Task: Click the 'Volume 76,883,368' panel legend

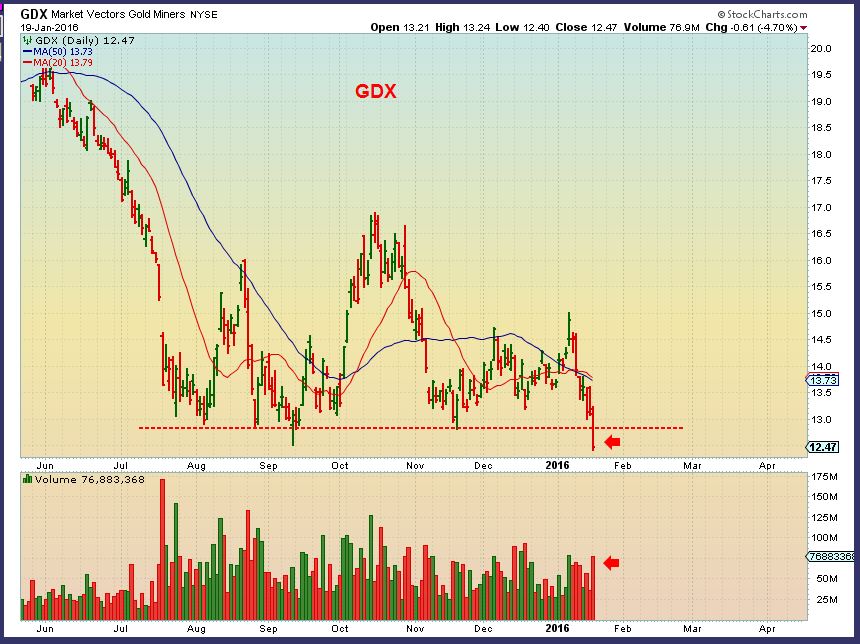Action: (x=89, y=479)
